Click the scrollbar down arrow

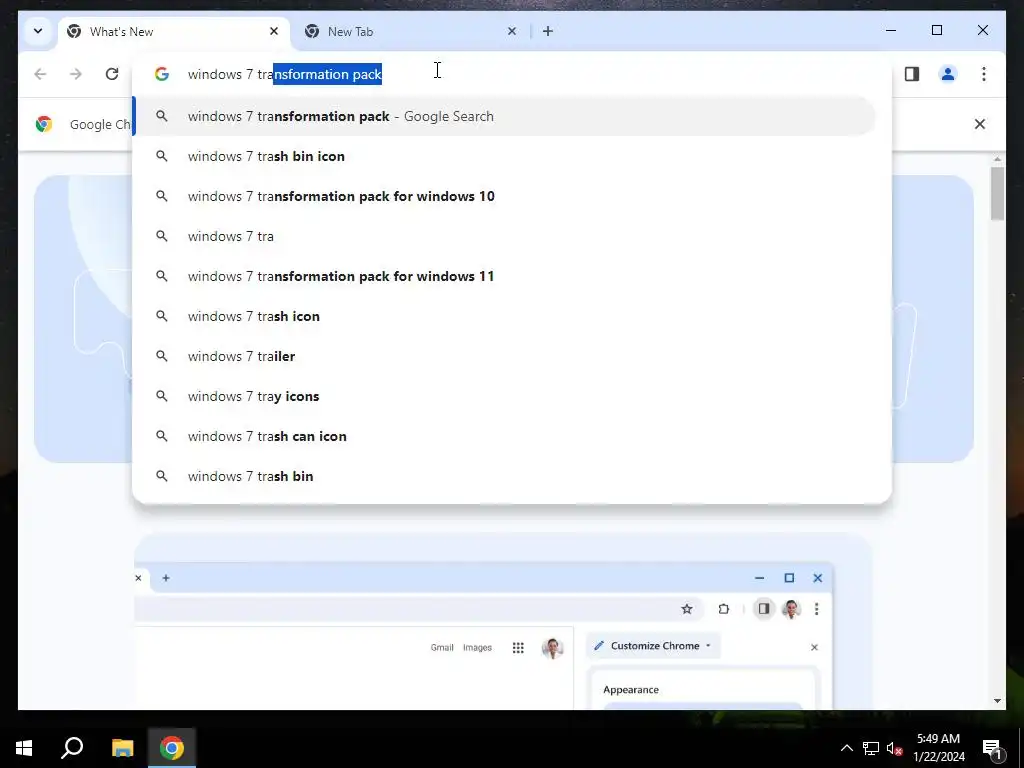point(997,701)
